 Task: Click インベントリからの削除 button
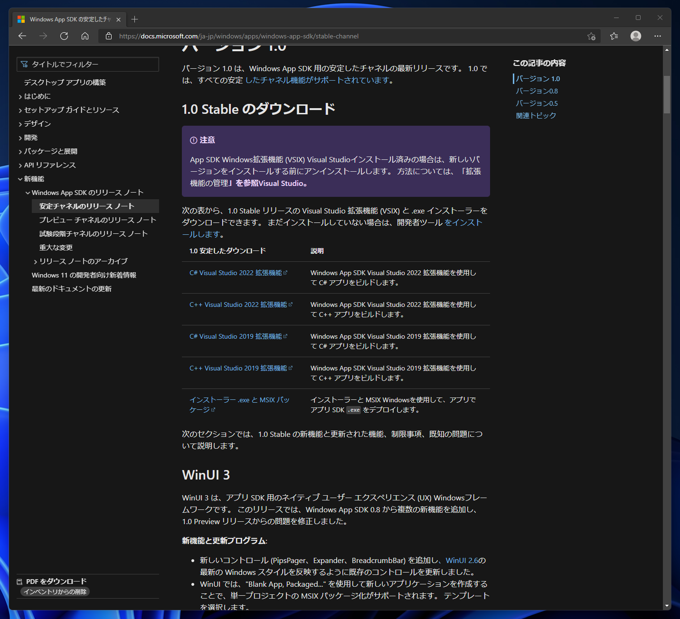tap(55, 592)
